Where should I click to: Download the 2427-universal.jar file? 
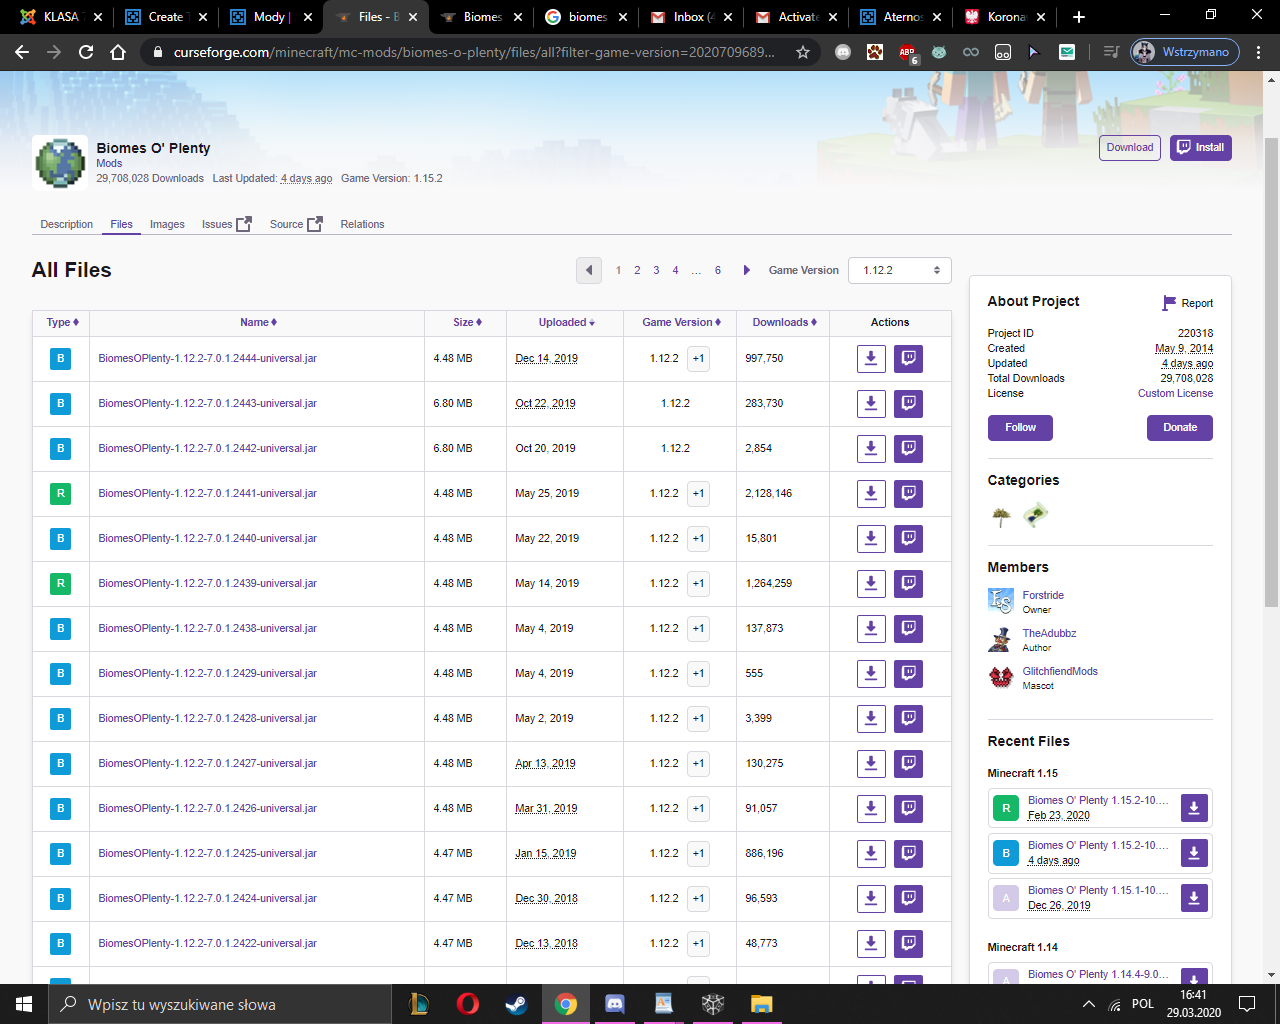tap(871, 763)
